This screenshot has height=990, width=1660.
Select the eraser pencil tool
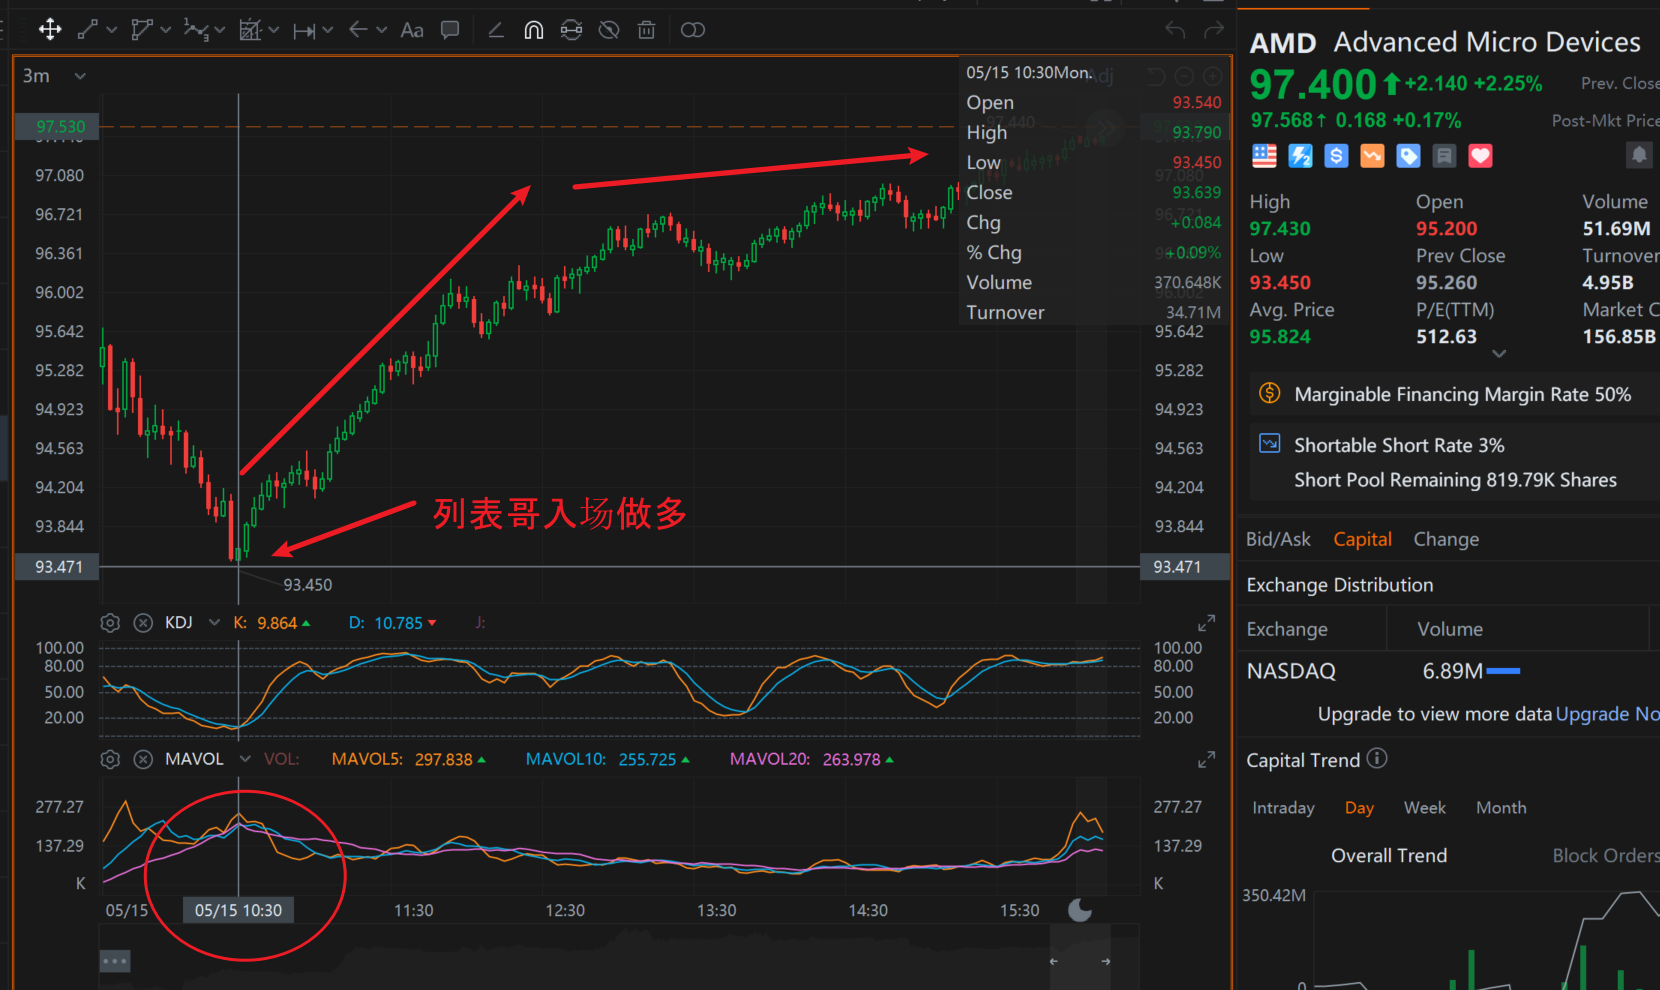pyautogui.click(x=495, y=30)
